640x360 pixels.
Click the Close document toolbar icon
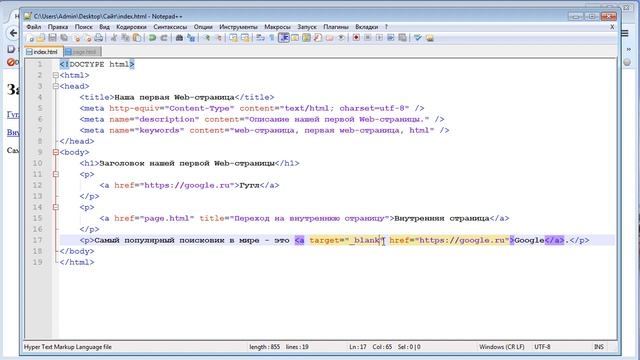pyautogui.click(x=77, y=38)
